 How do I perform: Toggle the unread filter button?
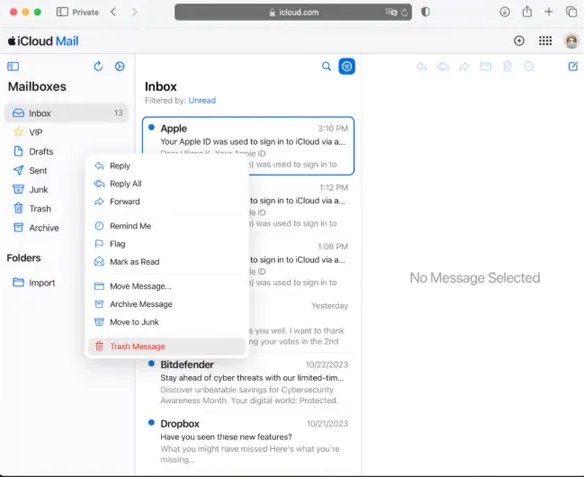point(347,66)
